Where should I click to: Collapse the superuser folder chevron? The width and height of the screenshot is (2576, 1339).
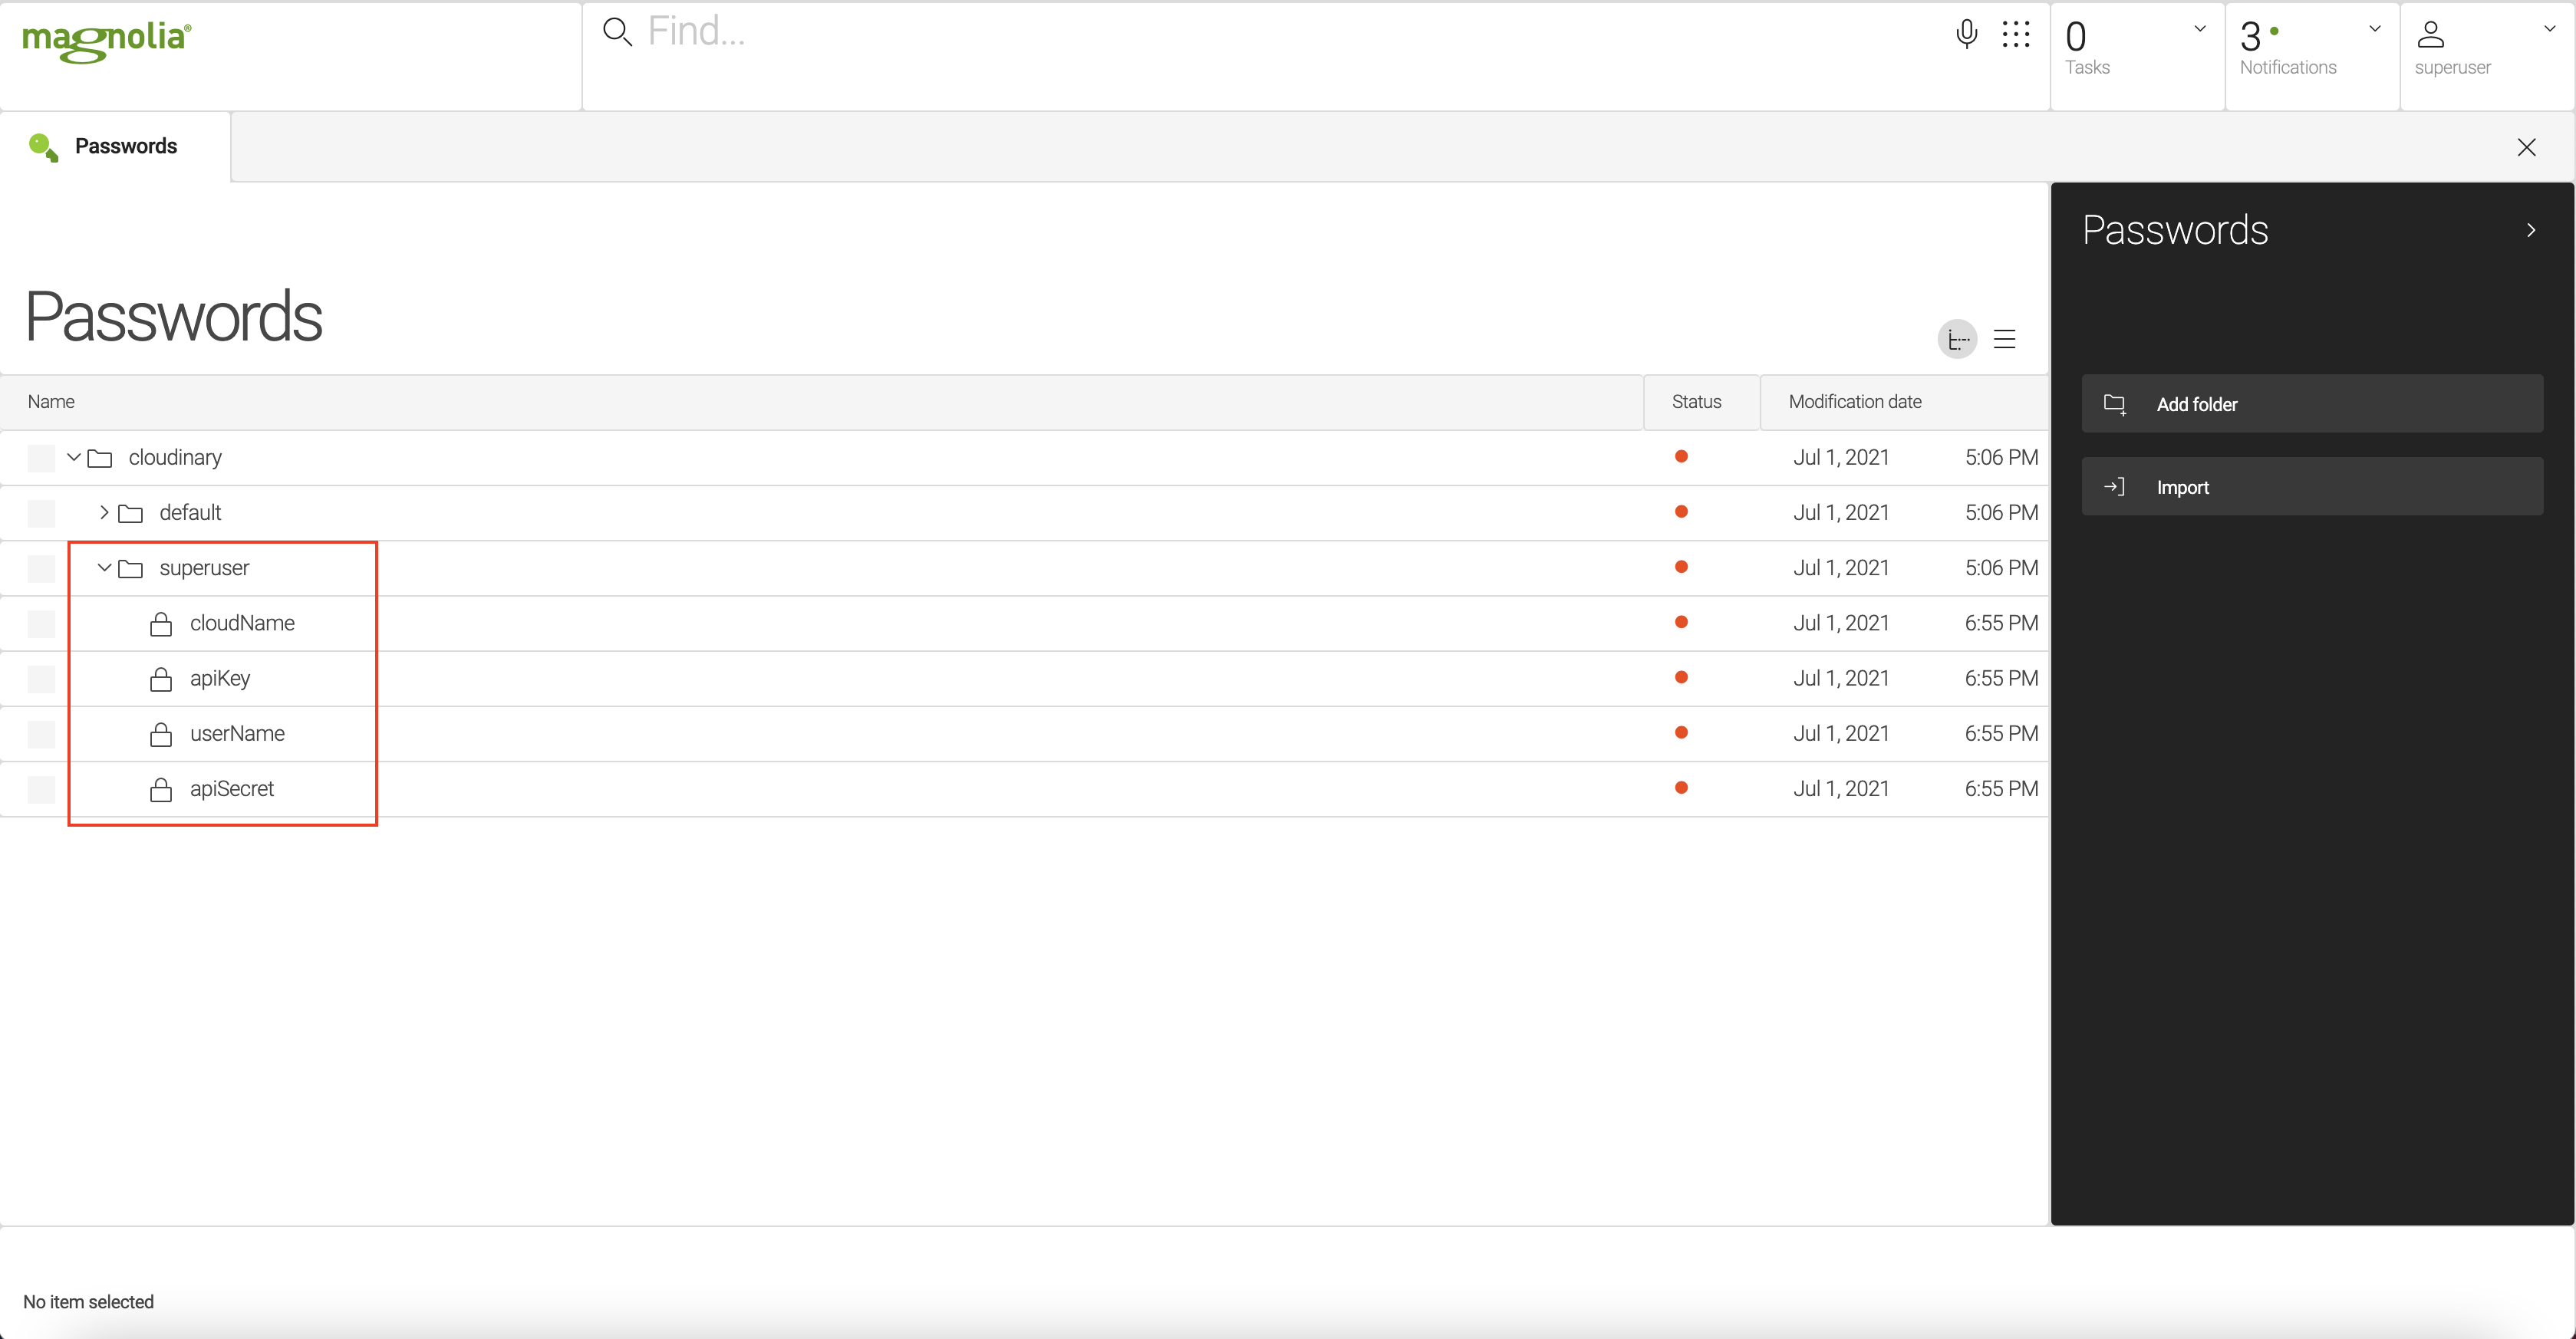point(104,567)
